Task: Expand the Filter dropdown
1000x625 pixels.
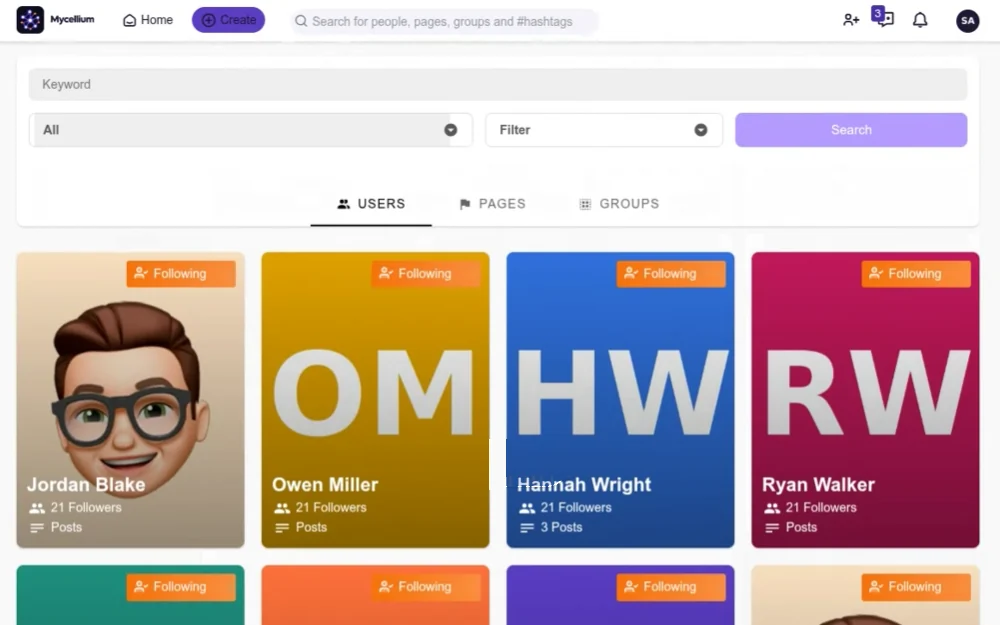Action: [603, 130]
